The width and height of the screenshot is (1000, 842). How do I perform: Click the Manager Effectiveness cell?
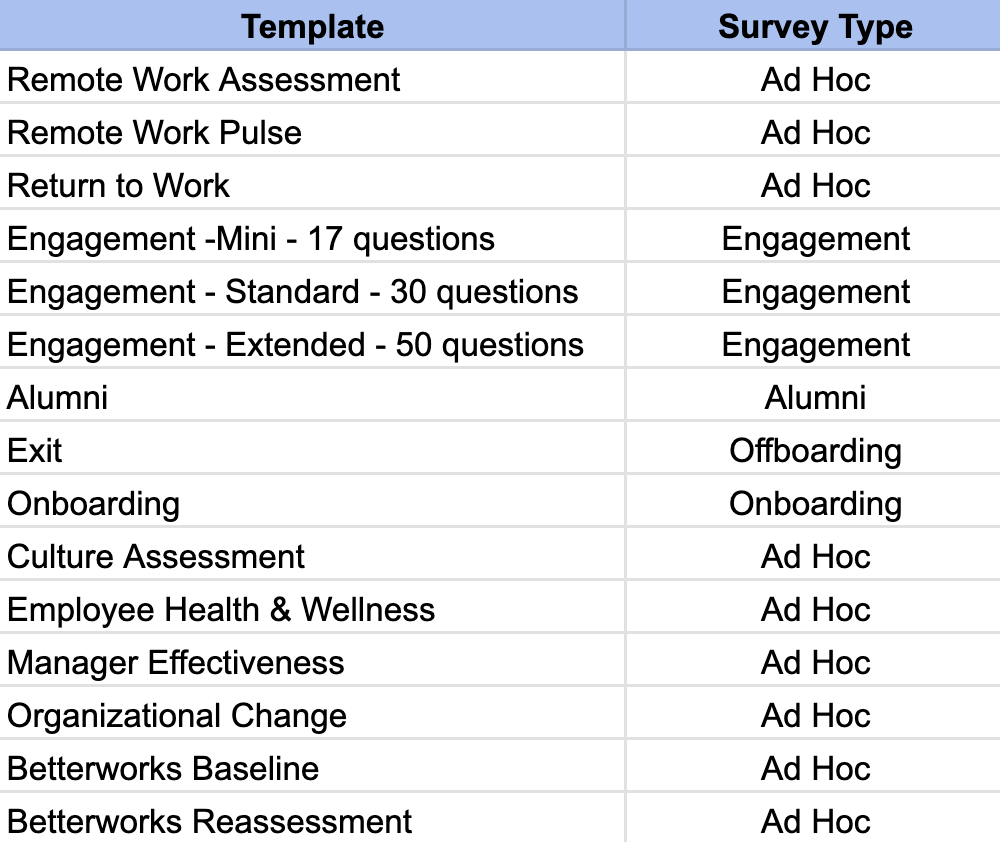coord(312,660)
